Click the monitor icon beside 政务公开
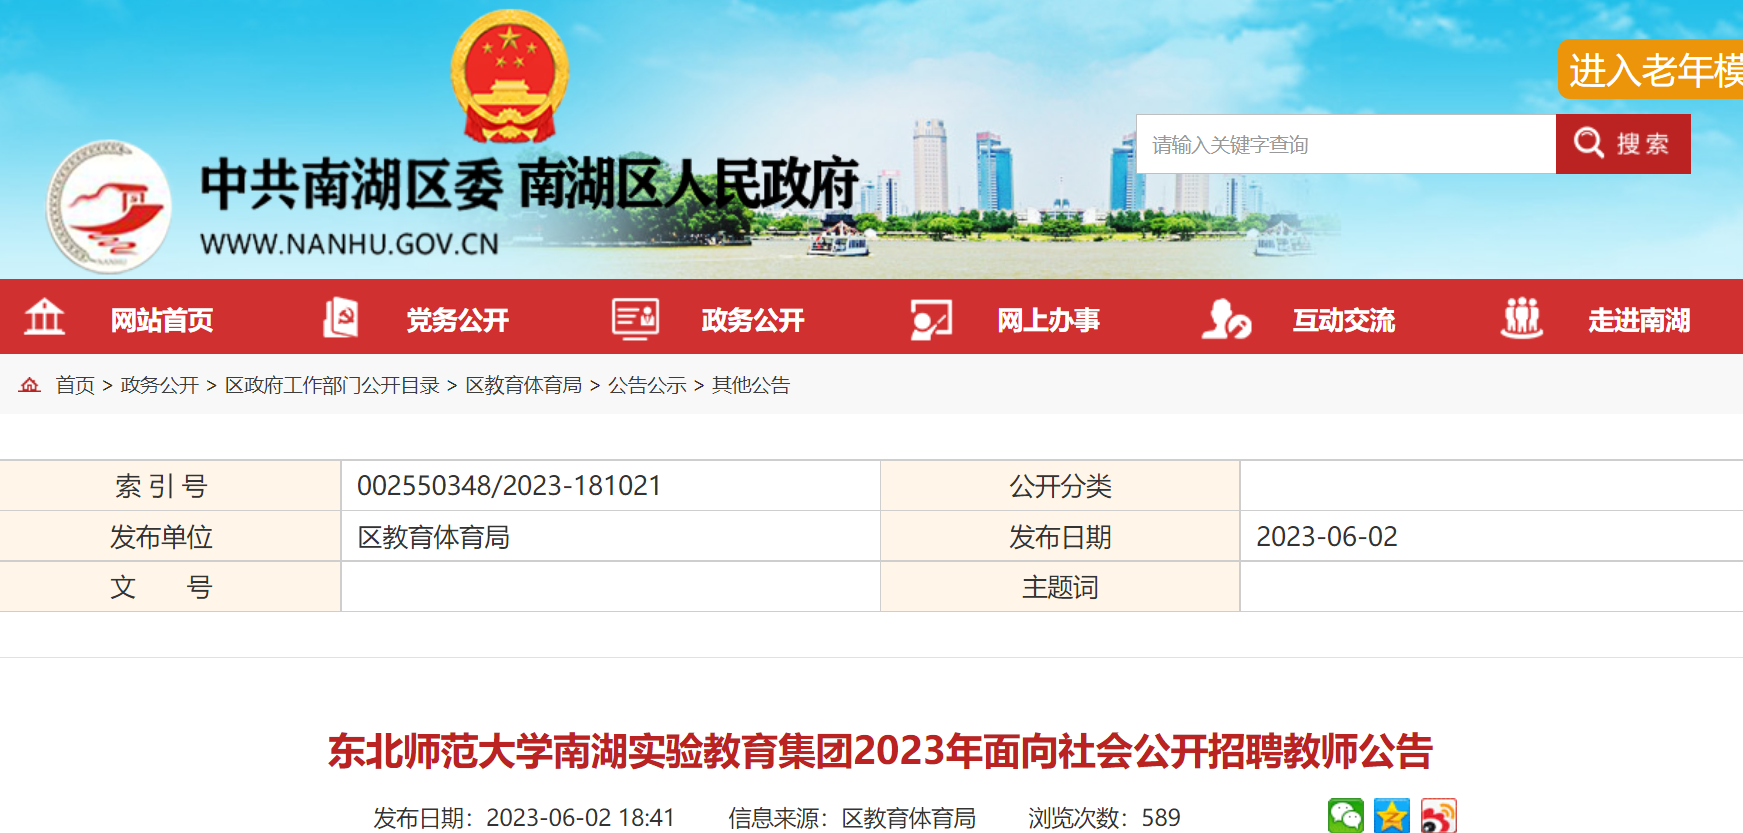 pos(635,319)
